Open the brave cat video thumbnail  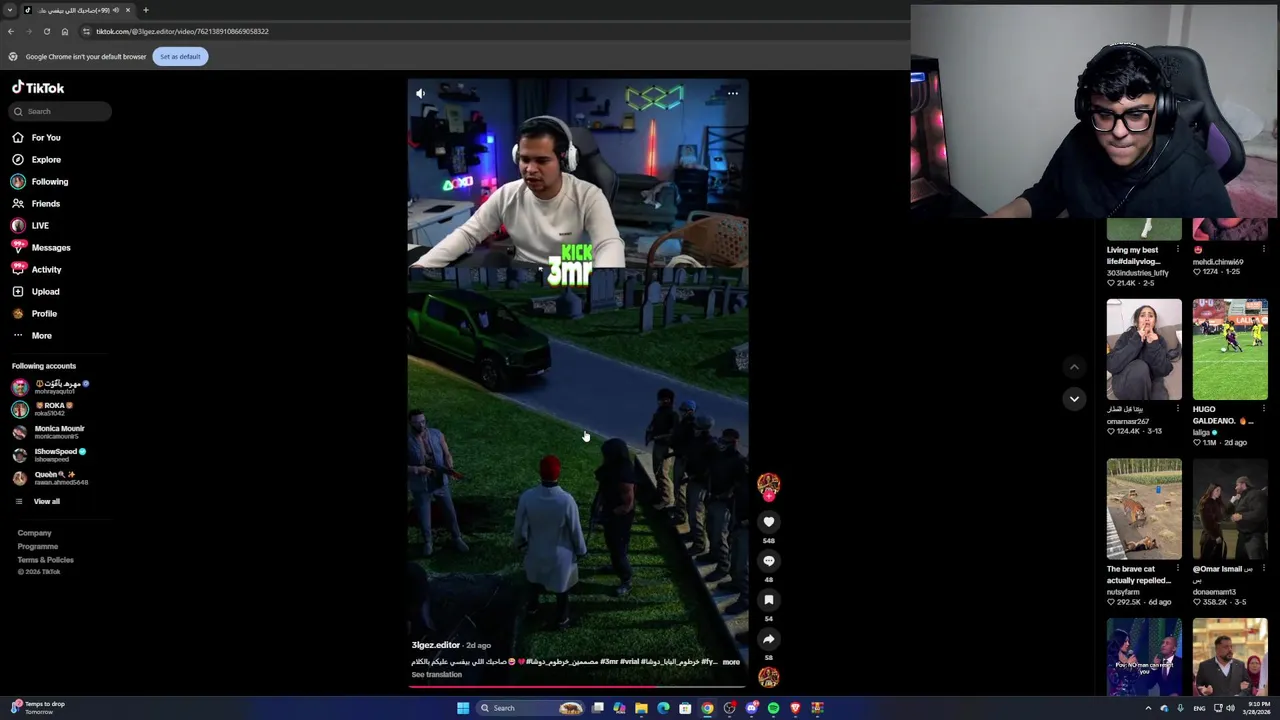pyautogui.click(x=1144, y=509)
